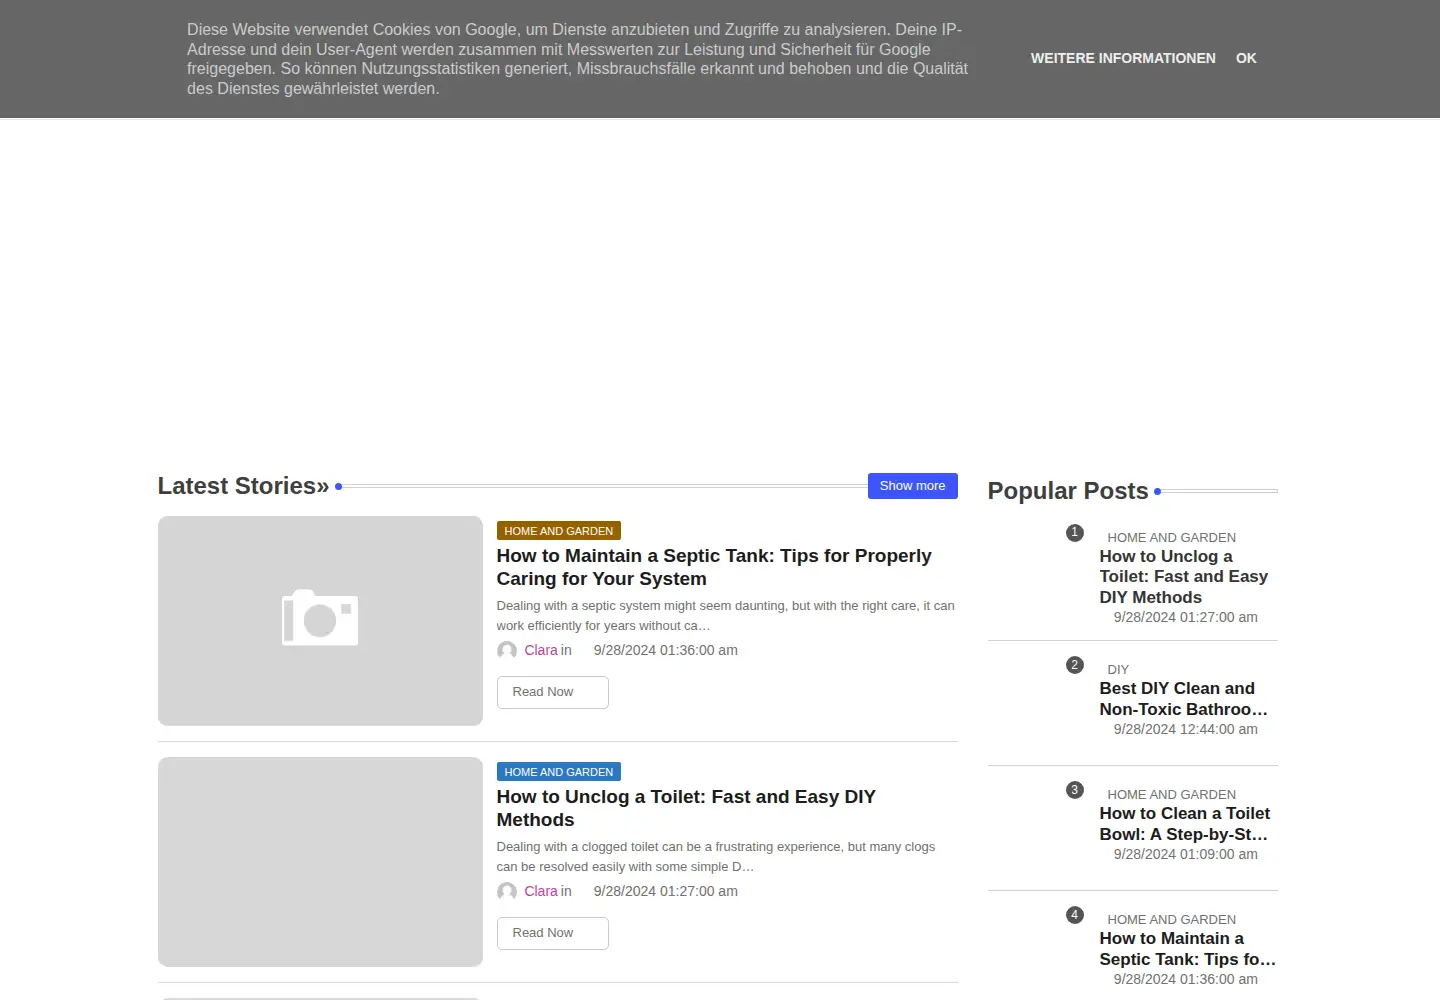
Task: Click date 9/28/2024 12:44:00 am in Popular Posts
Action: point(1186,729)
